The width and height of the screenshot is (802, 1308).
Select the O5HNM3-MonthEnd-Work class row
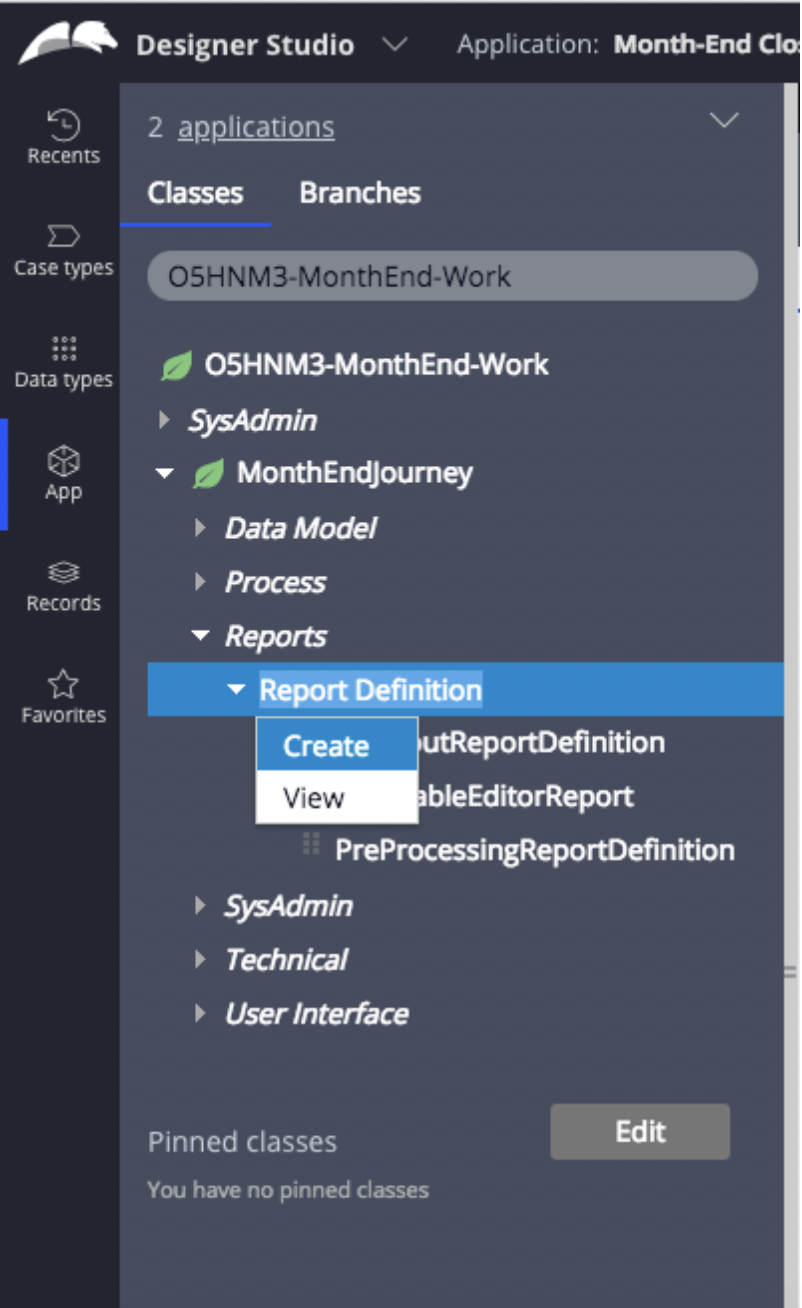coord(376,365)
